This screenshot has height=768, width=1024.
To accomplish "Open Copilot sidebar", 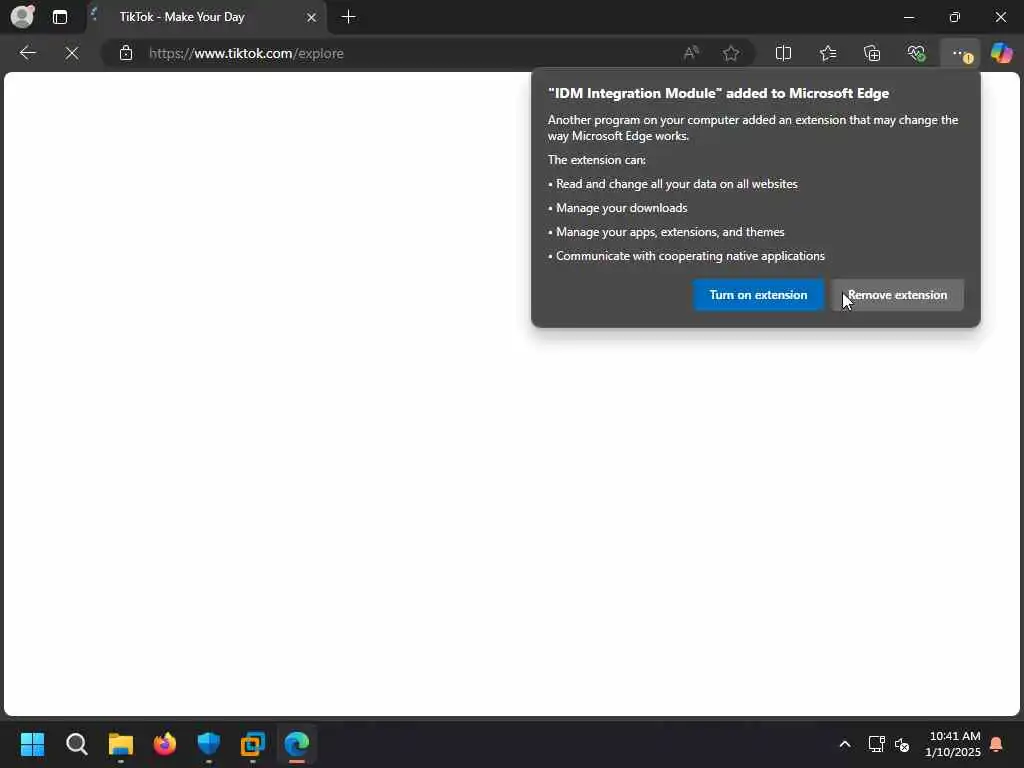I will pos(1001,53).
